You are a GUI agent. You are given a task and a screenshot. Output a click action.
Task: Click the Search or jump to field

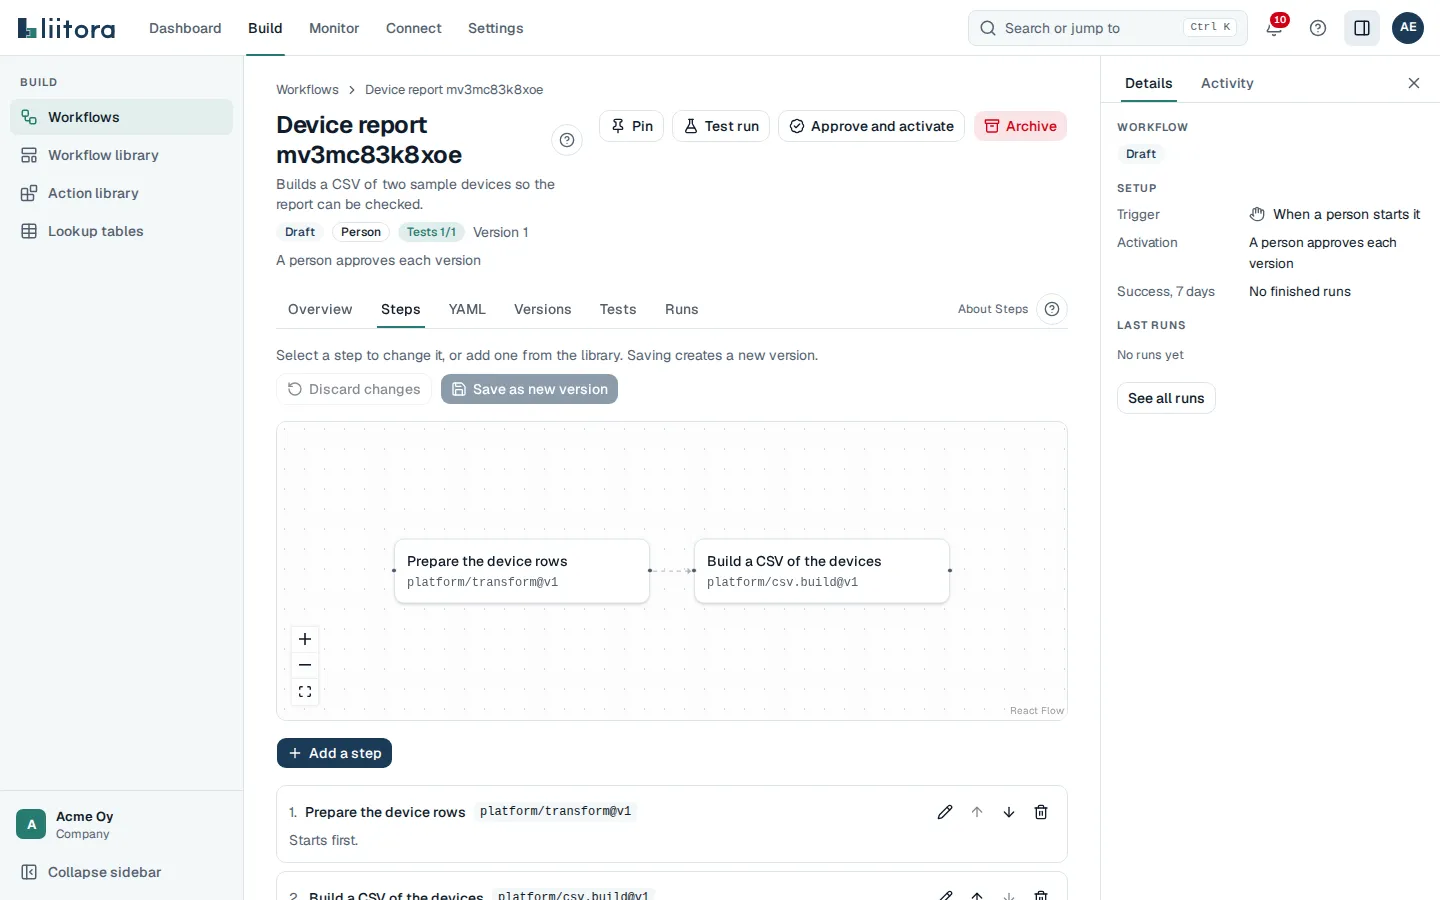(1108, 28)
